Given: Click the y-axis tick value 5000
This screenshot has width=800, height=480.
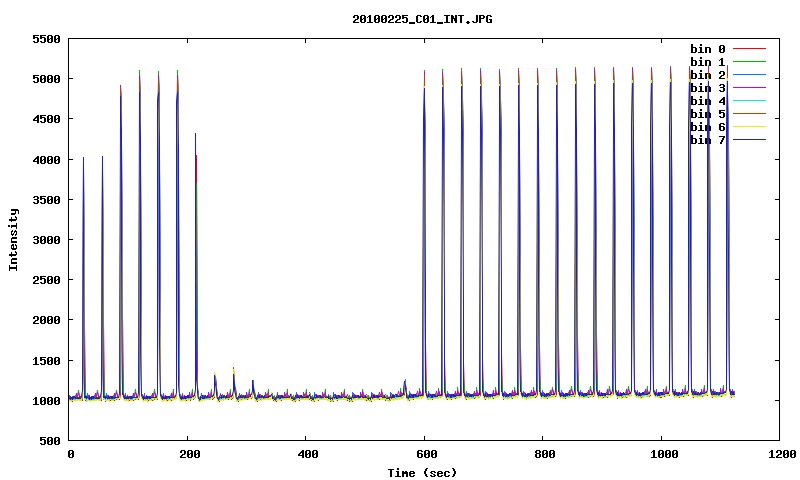Looking at the screenshot, I should point(46,79).
